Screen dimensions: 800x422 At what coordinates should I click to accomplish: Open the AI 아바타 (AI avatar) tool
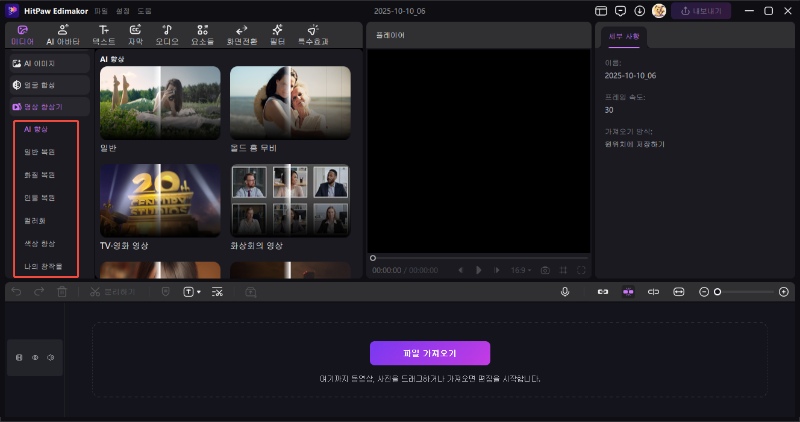click(x=64, y=35)
